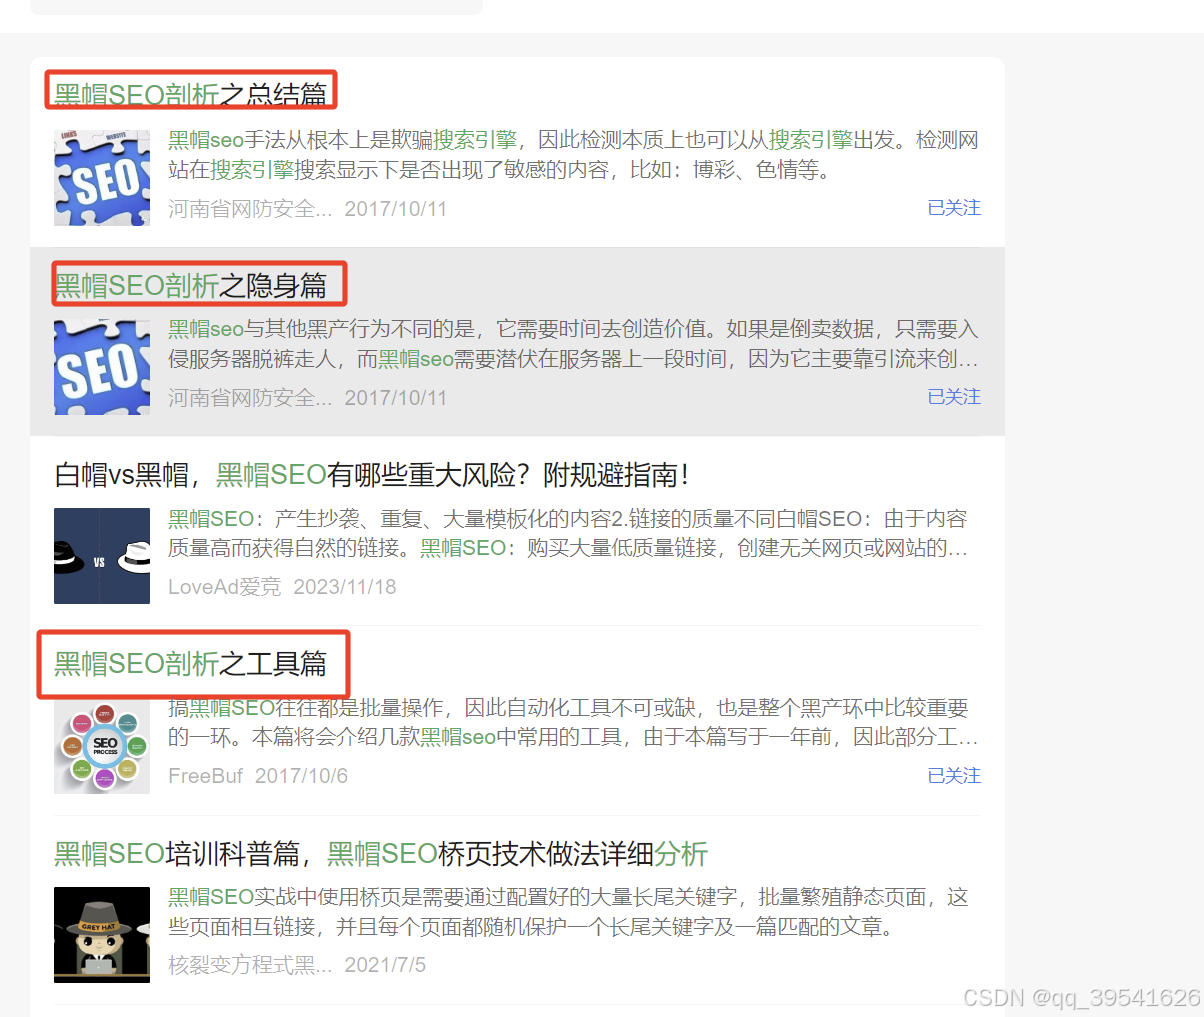This screenshot has width=1204, height=1017.
Task: Open article 黑帽SEO剖析之总结篇
Action: tap(190, 94)
